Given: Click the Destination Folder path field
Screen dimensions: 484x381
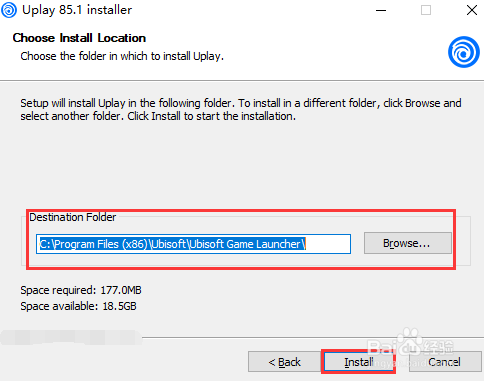Looking at the screenshot, I should (x=193, y=244).
